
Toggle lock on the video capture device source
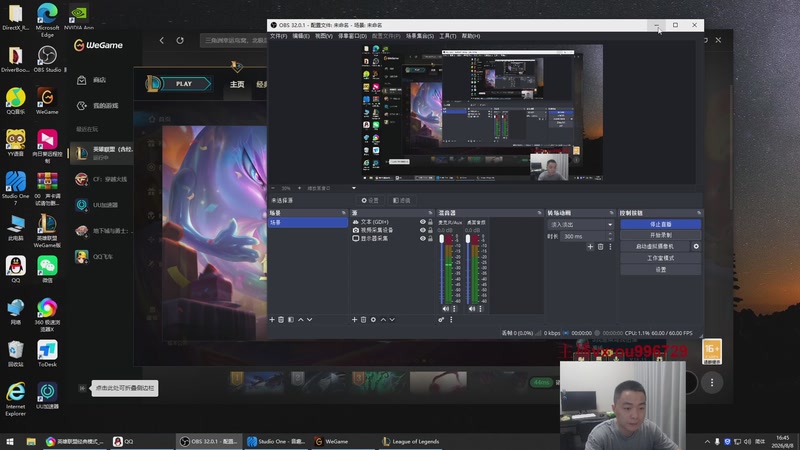point(430,230)
